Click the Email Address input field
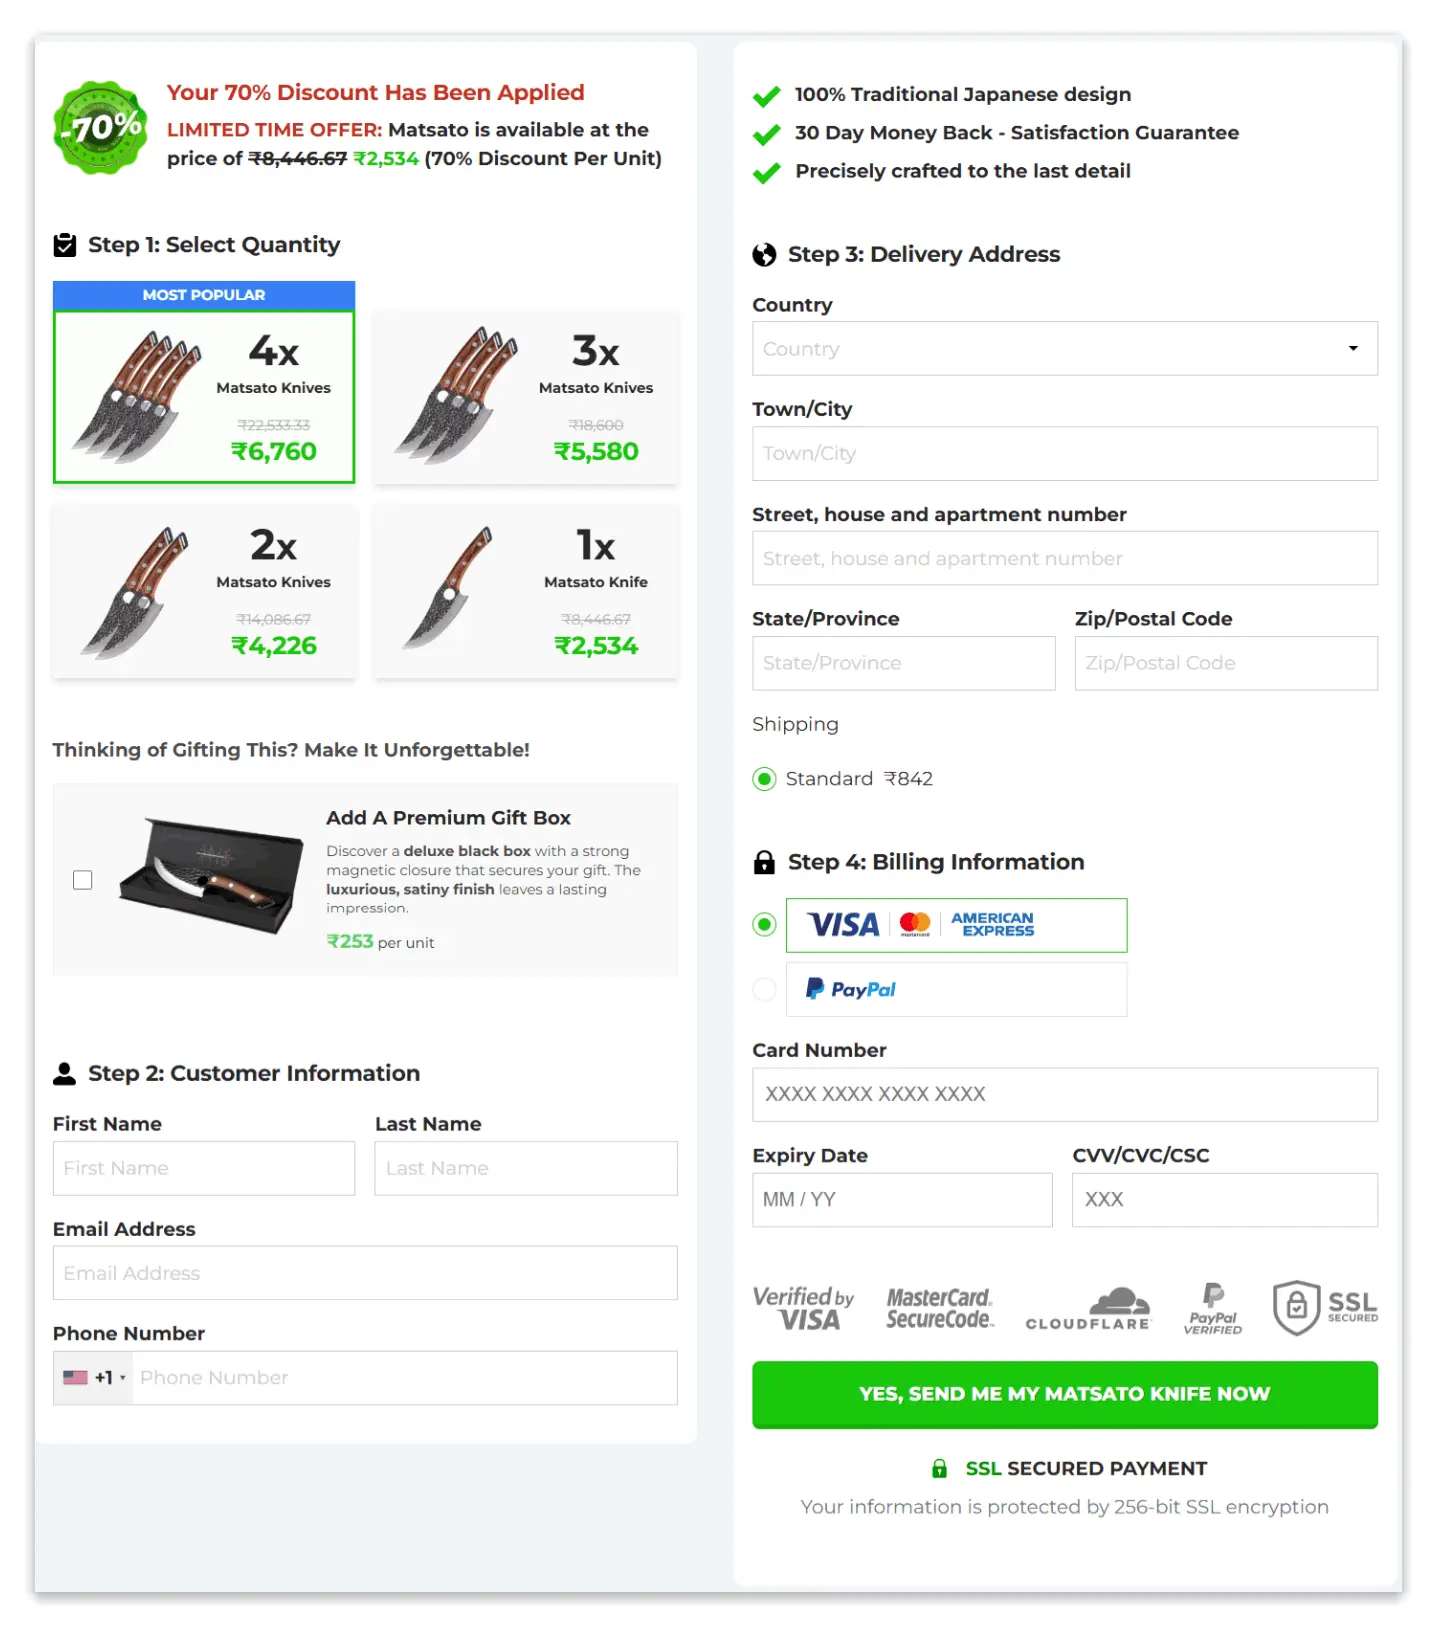The image size is (1437, 1627). (x=365, y=1273)
